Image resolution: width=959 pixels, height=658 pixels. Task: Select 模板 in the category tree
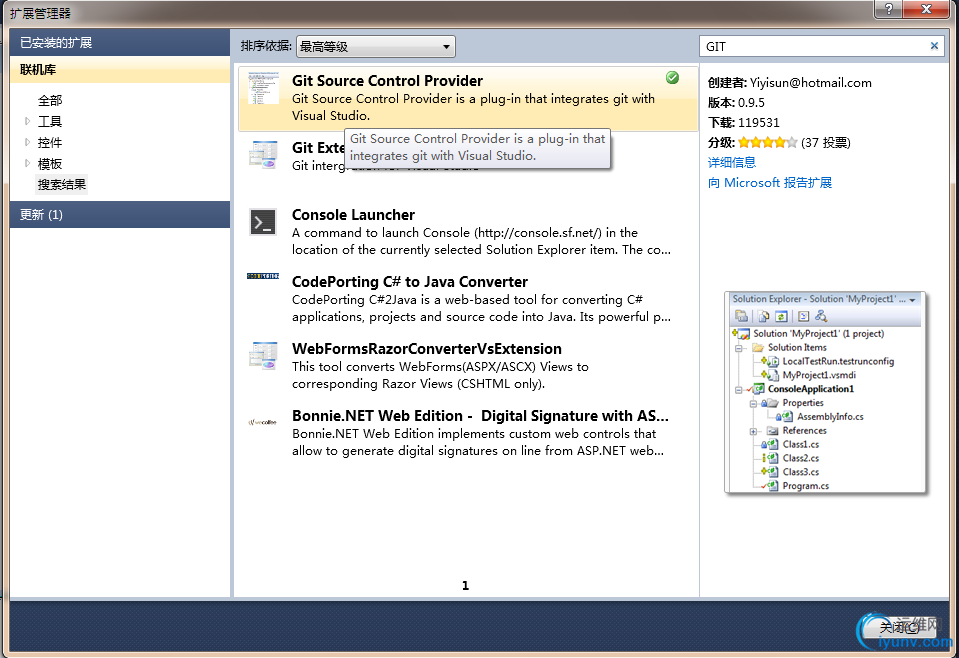pos(50,163)
